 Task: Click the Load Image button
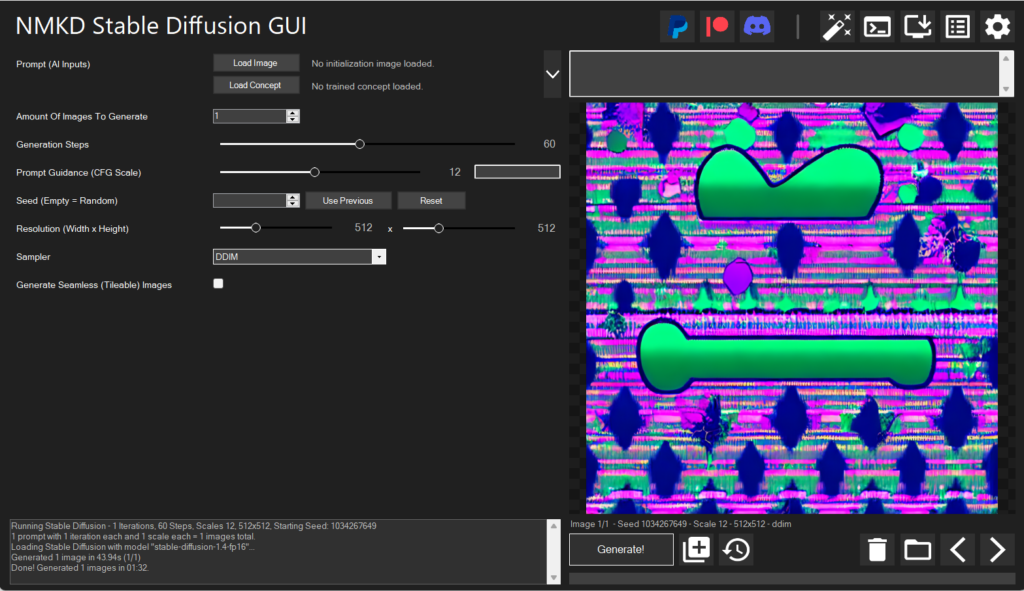pyautogui.click(x=255, y=63)
